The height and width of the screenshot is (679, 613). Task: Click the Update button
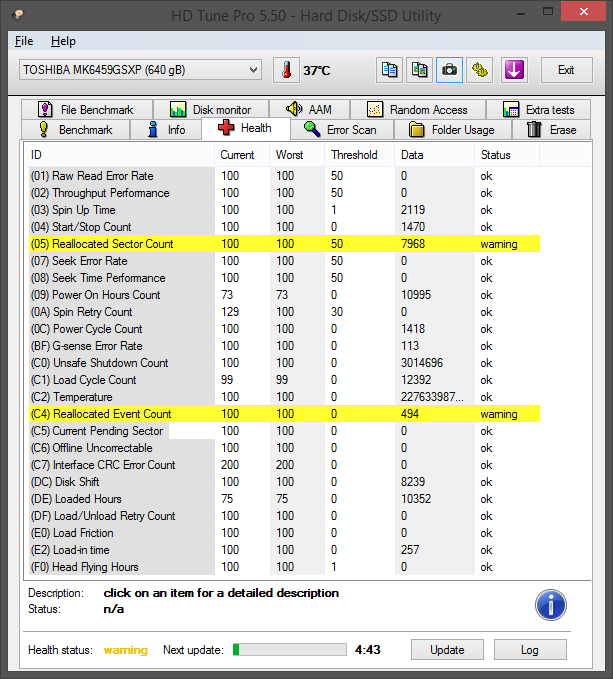[447, 650]
